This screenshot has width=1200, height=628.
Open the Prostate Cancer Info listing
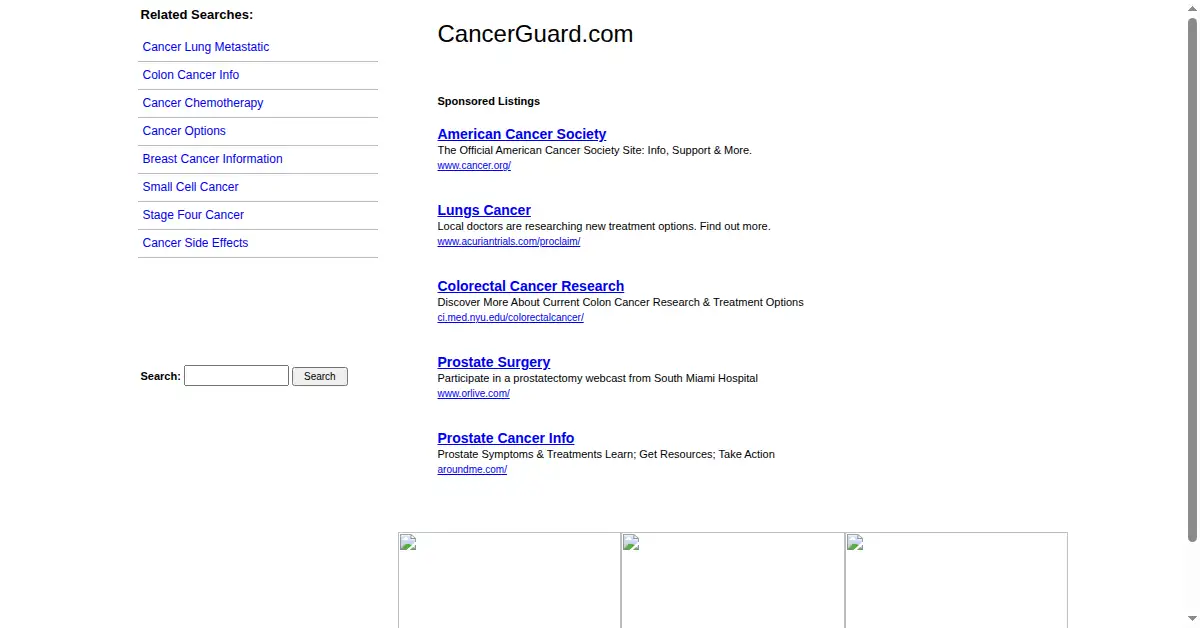[506, 438]
